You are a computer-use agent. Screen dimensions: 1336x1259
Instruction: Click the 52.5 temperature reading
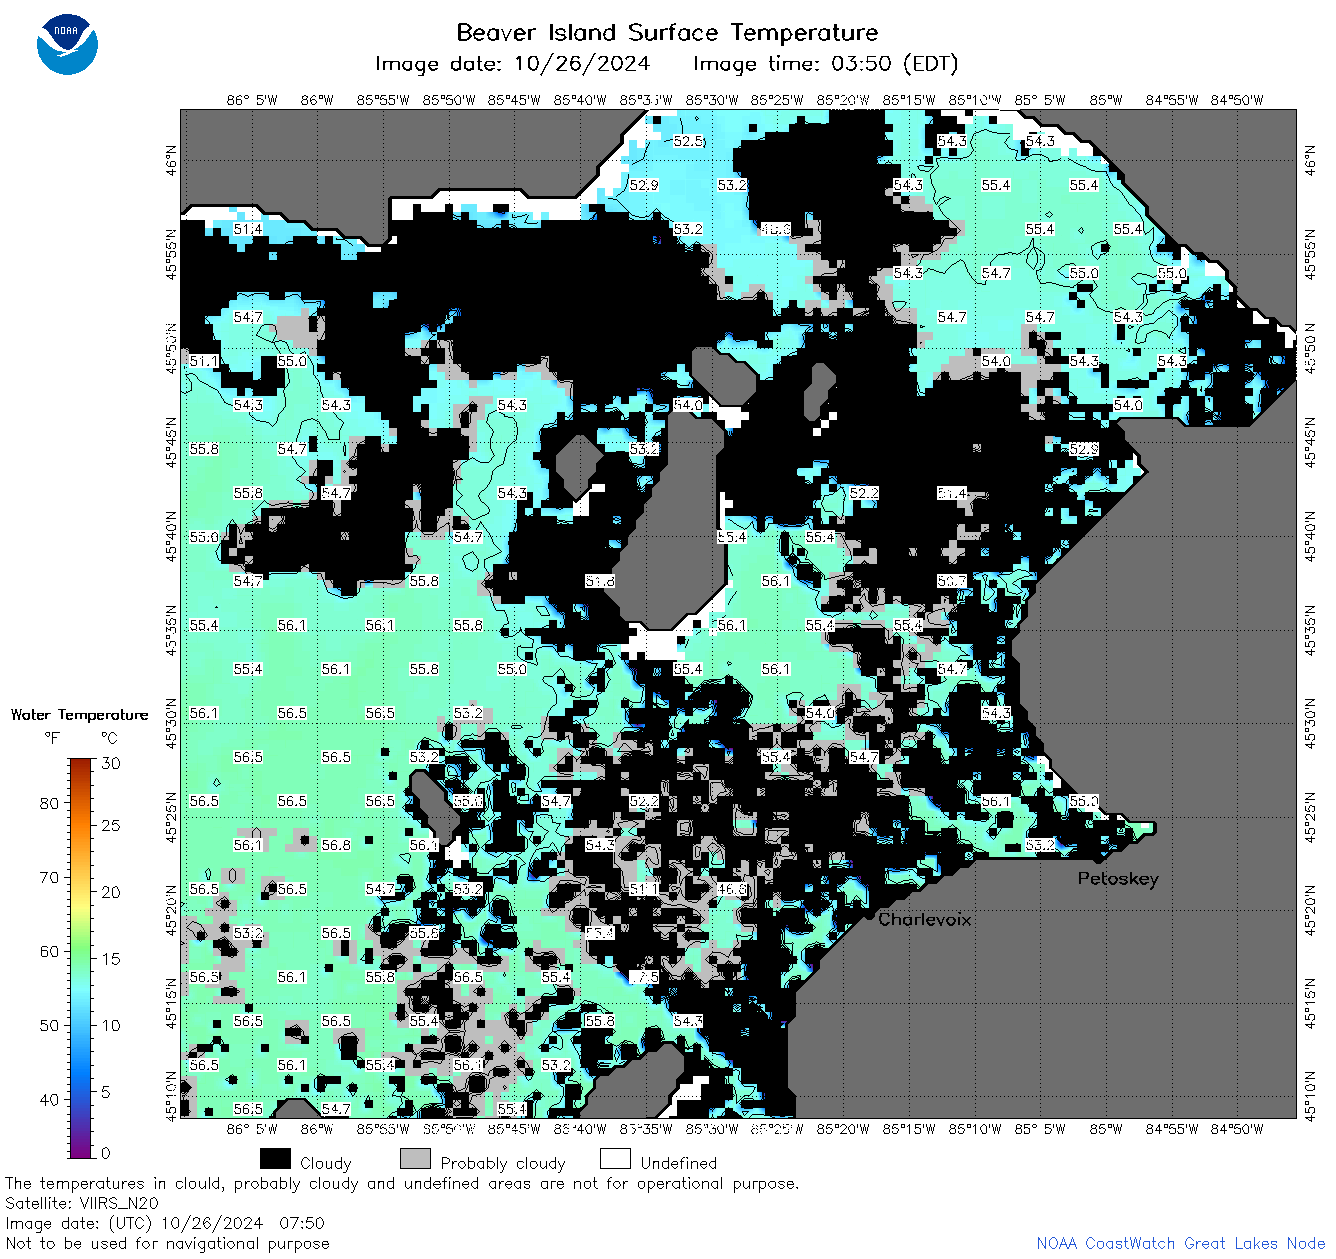point(688,141)
